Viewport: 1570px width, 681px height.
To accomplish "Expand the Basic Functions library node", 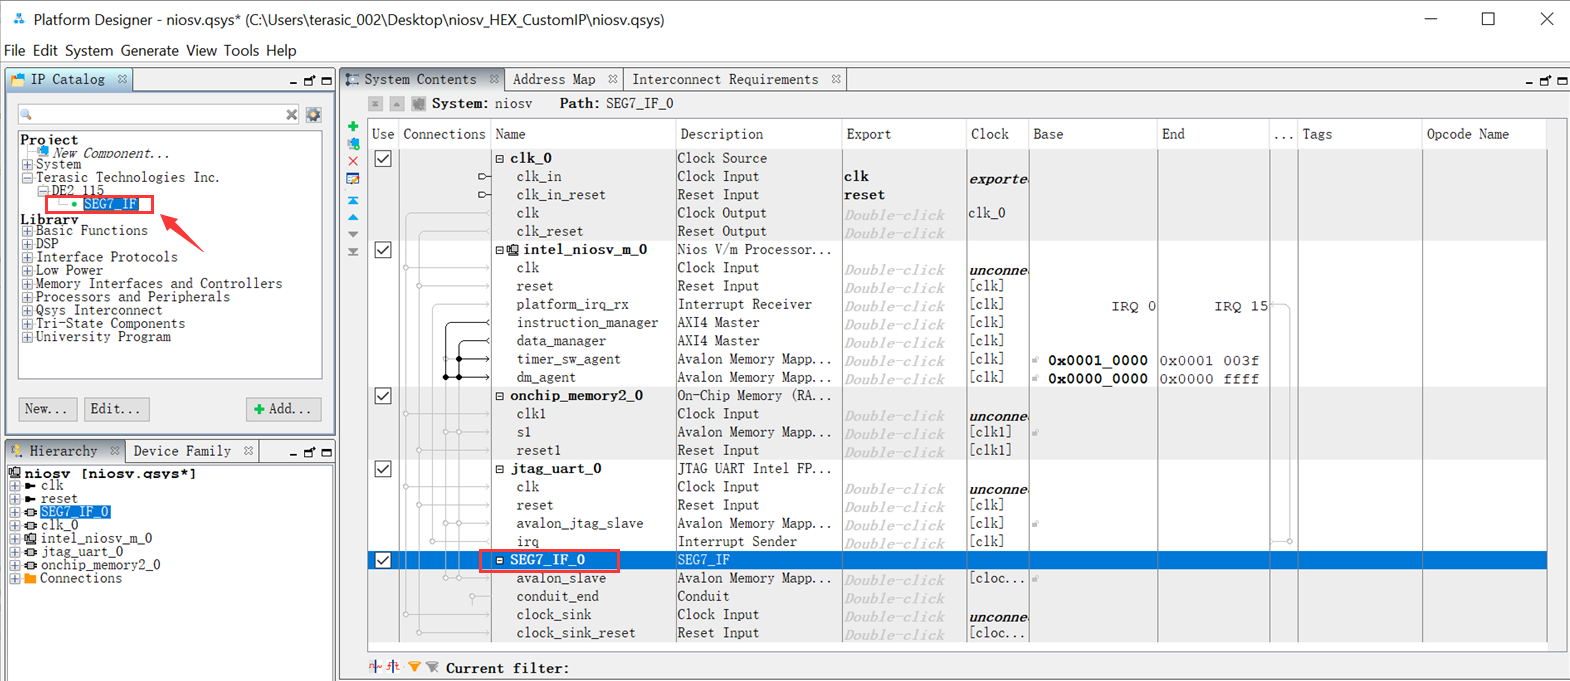I will 27,231.
